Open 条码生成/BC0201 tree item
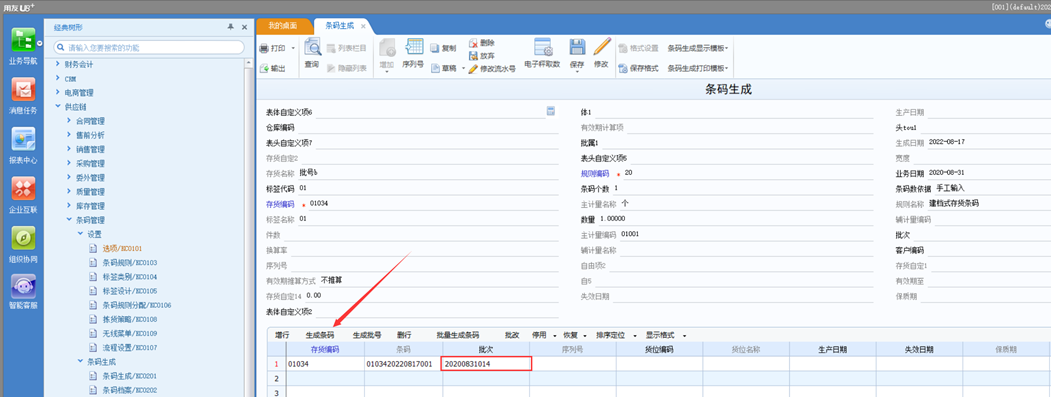 [129, 376]
